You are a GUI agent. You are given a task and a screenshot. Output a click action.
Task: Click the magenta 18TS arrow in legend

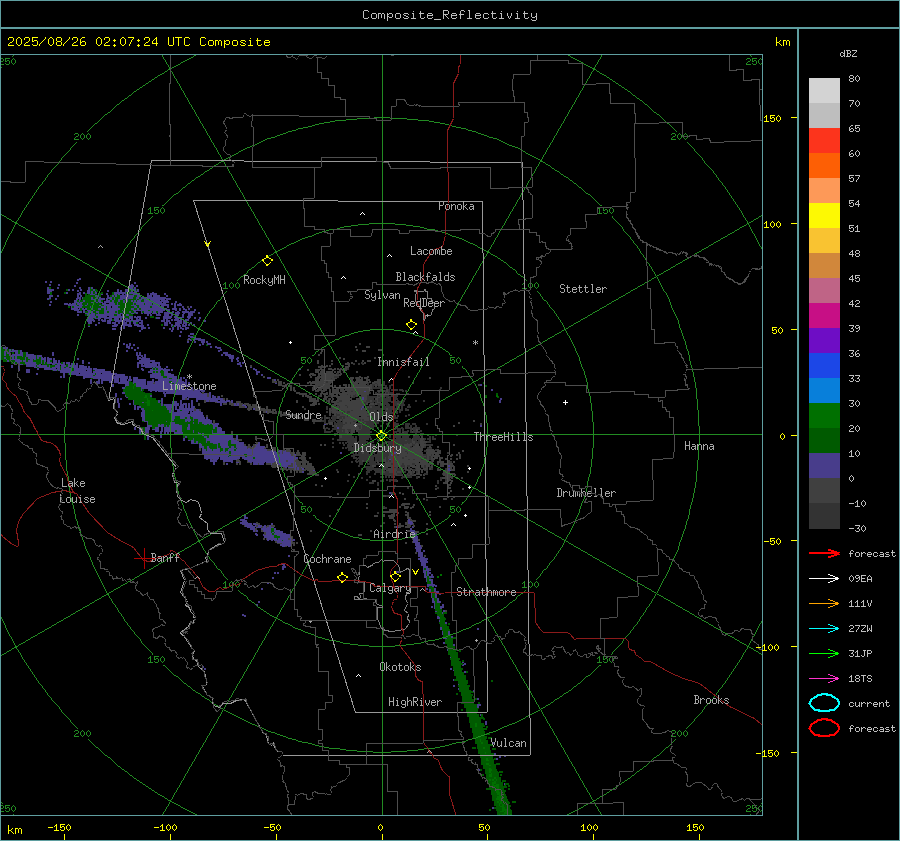(x=825, y=679)
